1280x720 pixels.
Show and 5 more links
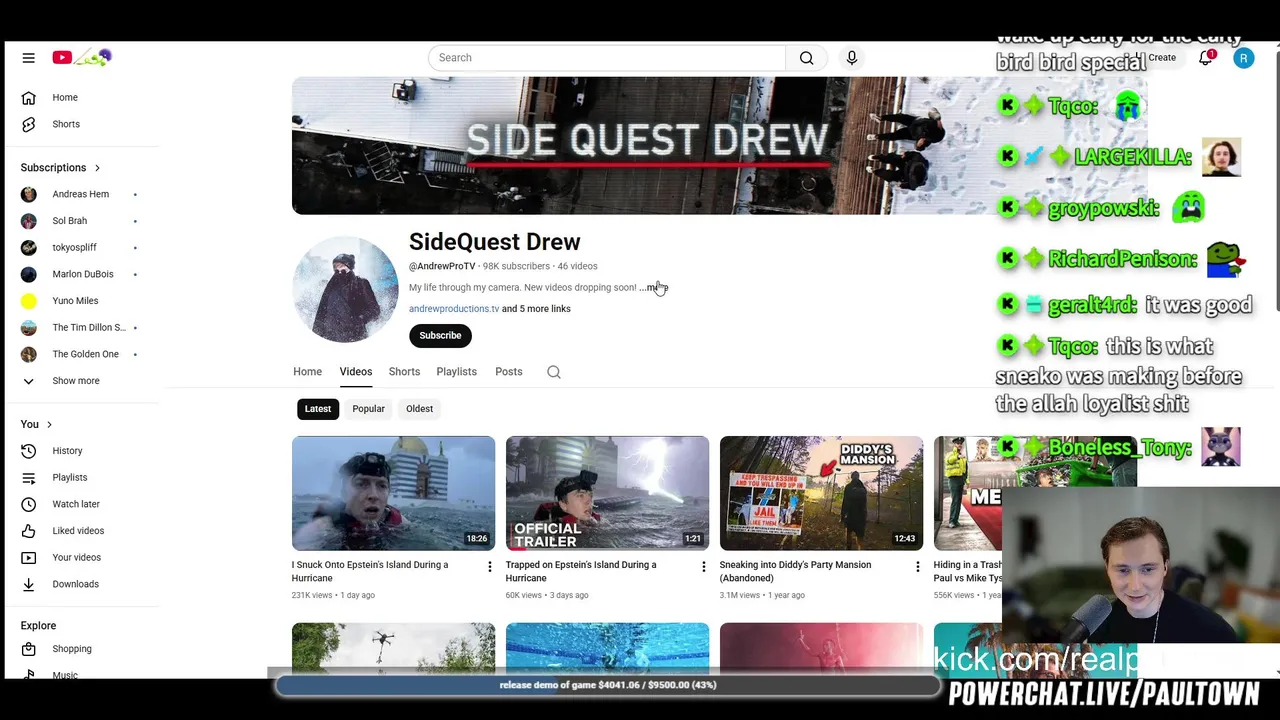pyautogui.click(x=536, y=309)
